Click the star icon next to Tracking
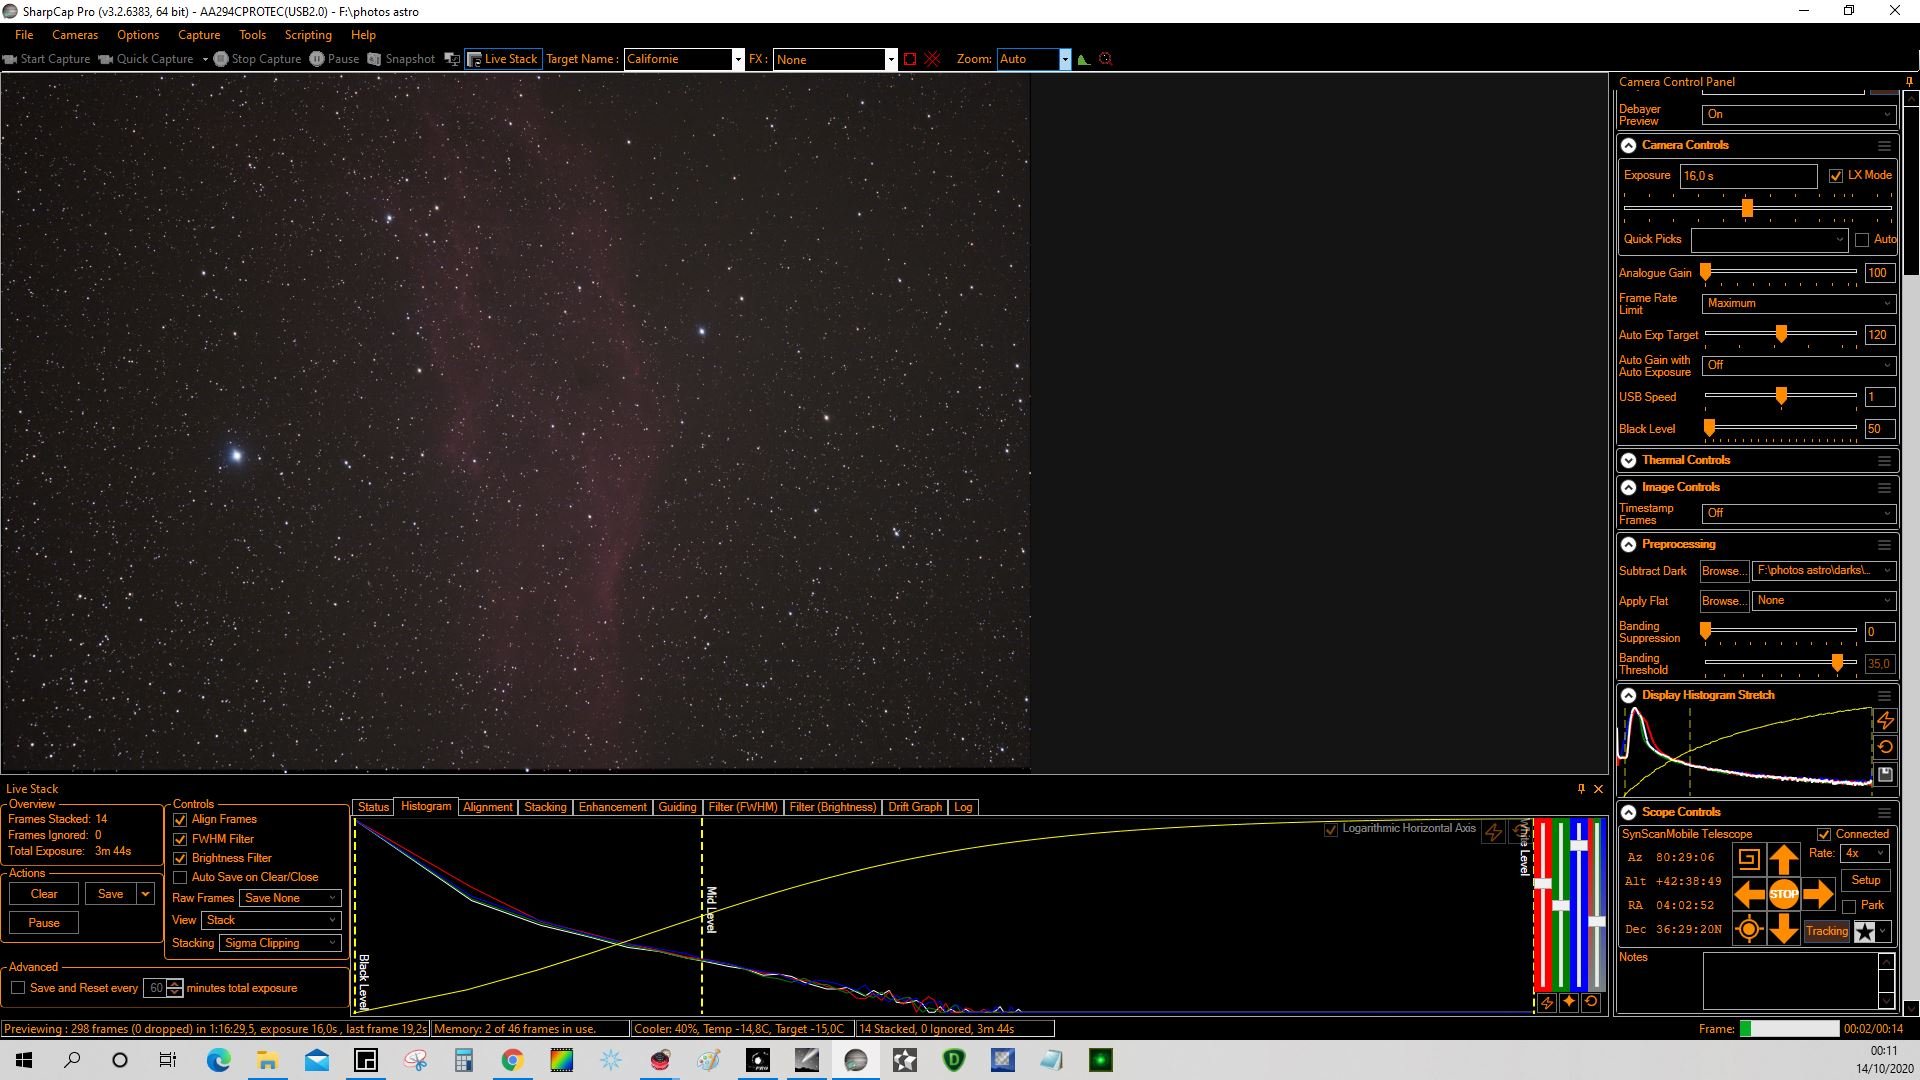This screenshot has height=1080, width=1920. [x=1865, y=932]
